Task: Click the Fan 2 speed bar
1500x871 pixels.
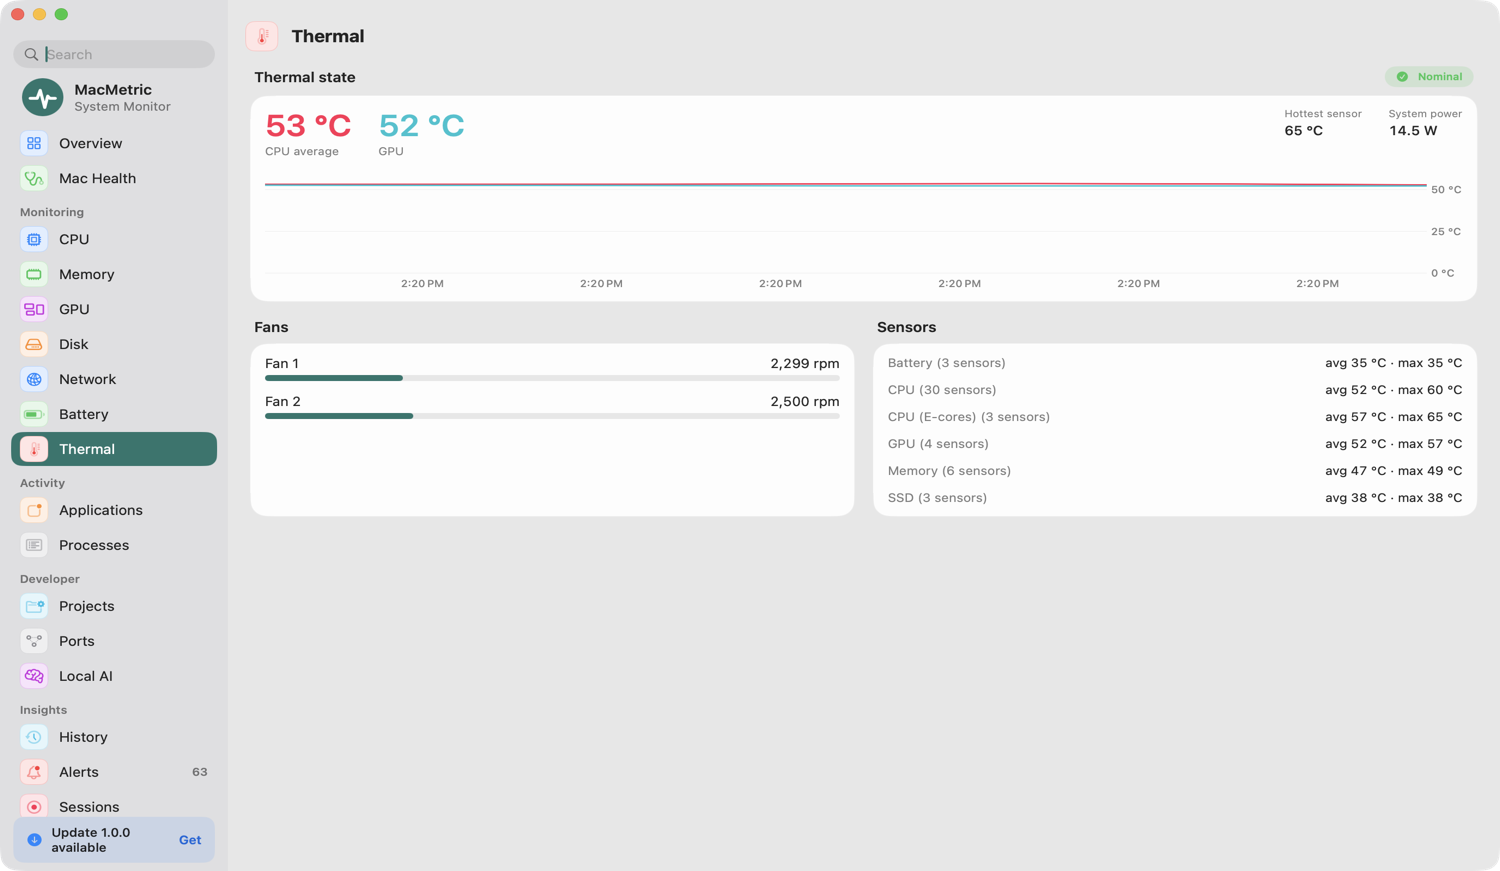Action: tap(552, 416)
